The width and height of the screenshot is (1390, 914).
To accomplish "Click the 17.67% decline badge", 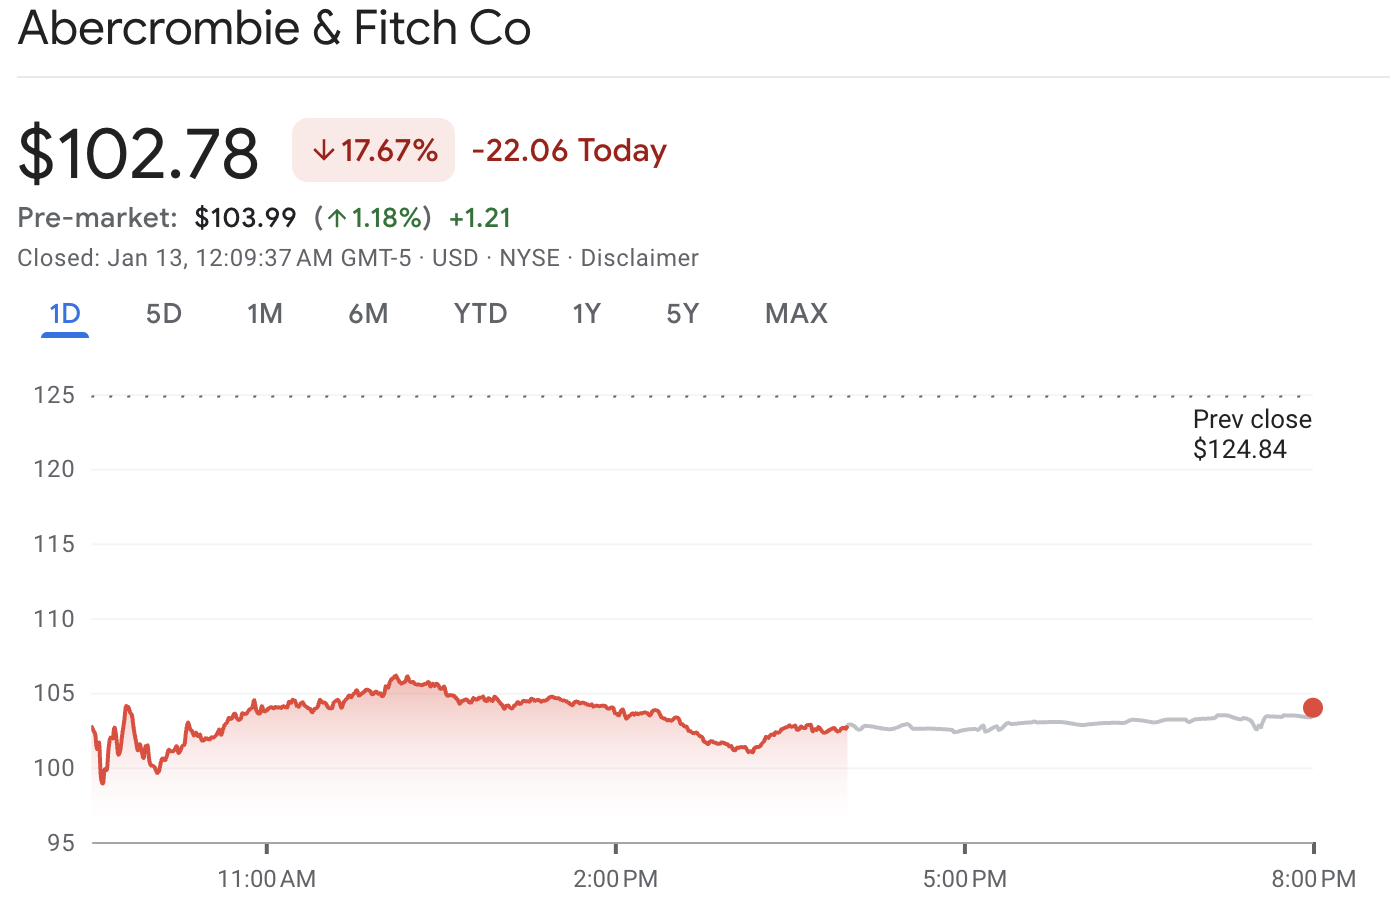I will pyautogui.click(x=373, y=149).
